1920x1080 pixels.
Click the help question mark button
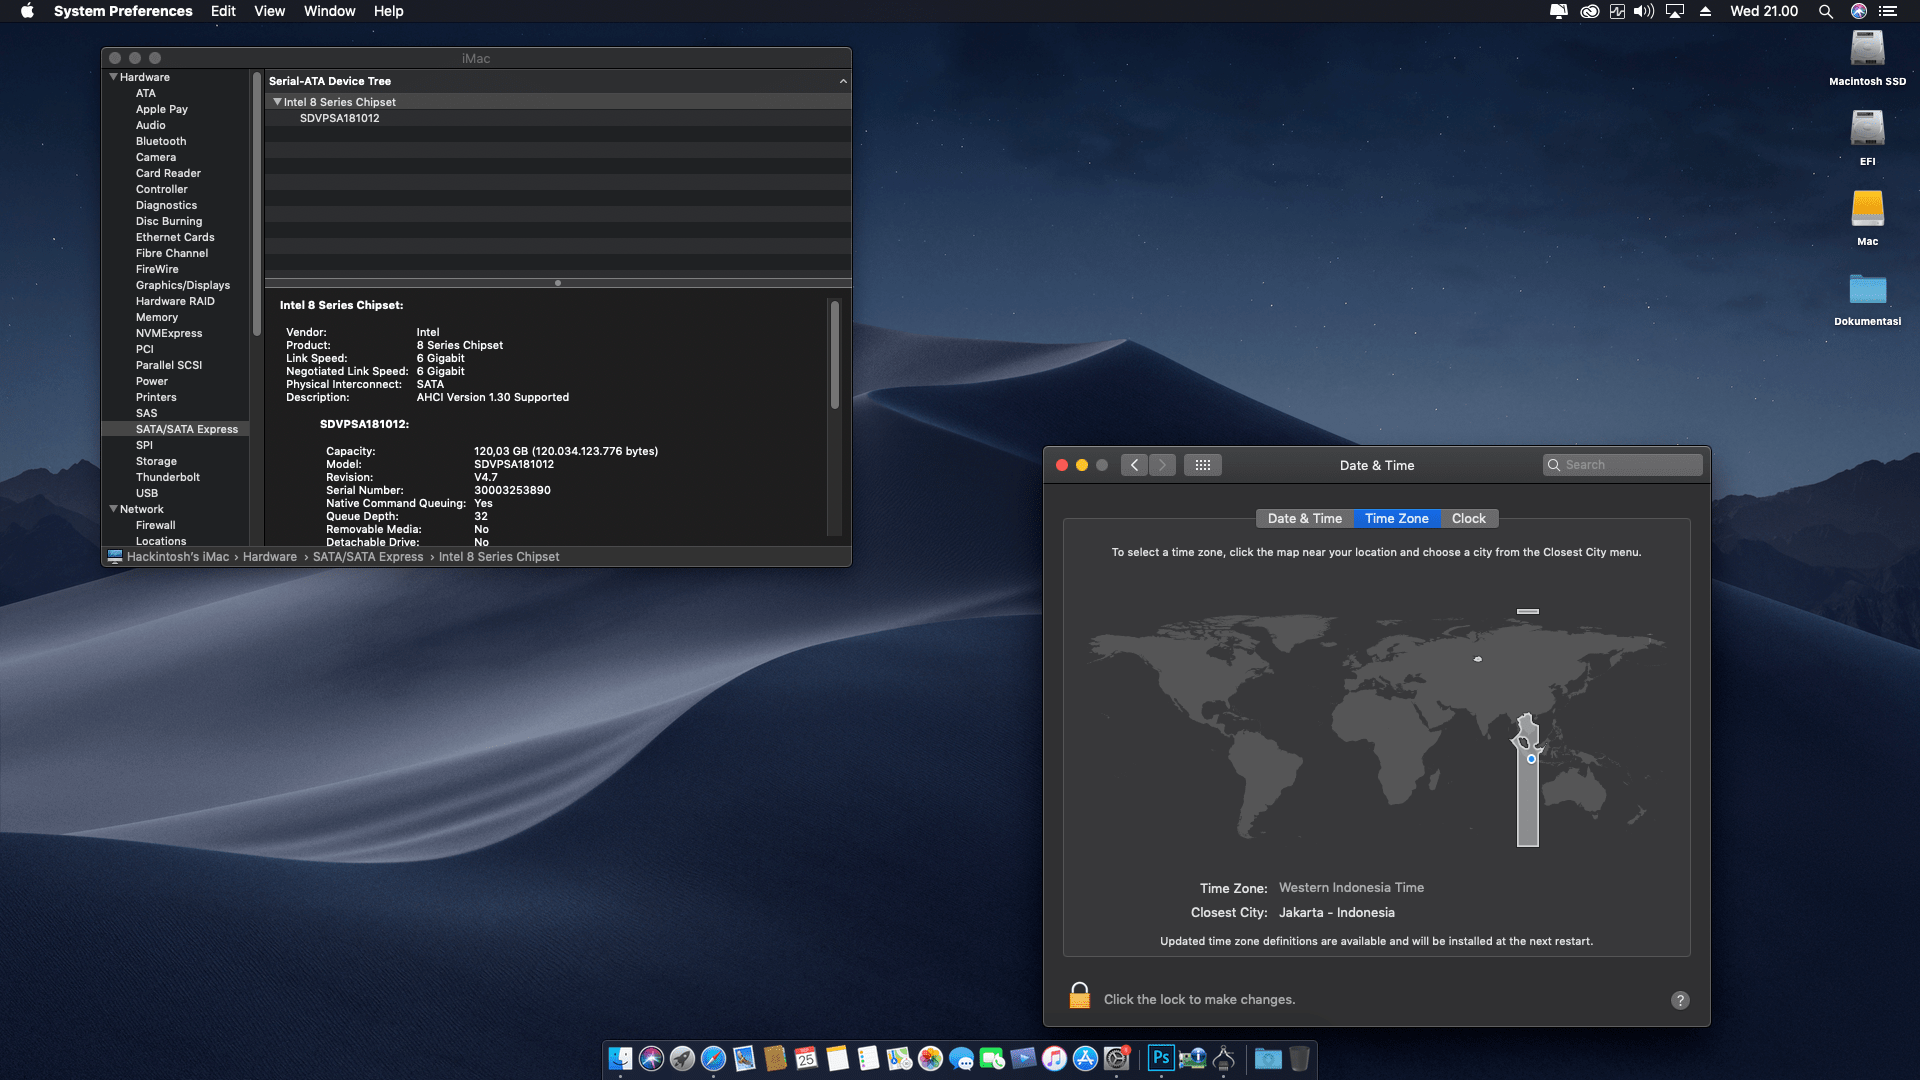point(1681,1000)
